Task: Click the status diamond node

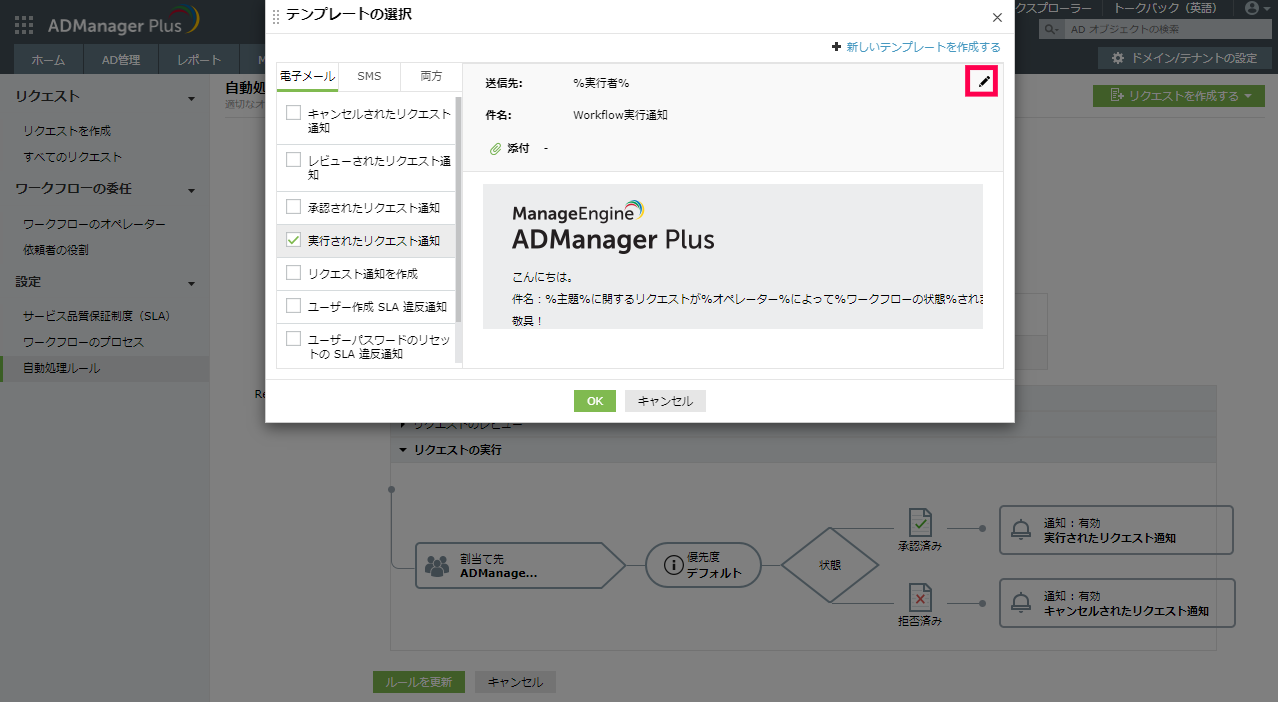Action: click(x=830, y=565)
